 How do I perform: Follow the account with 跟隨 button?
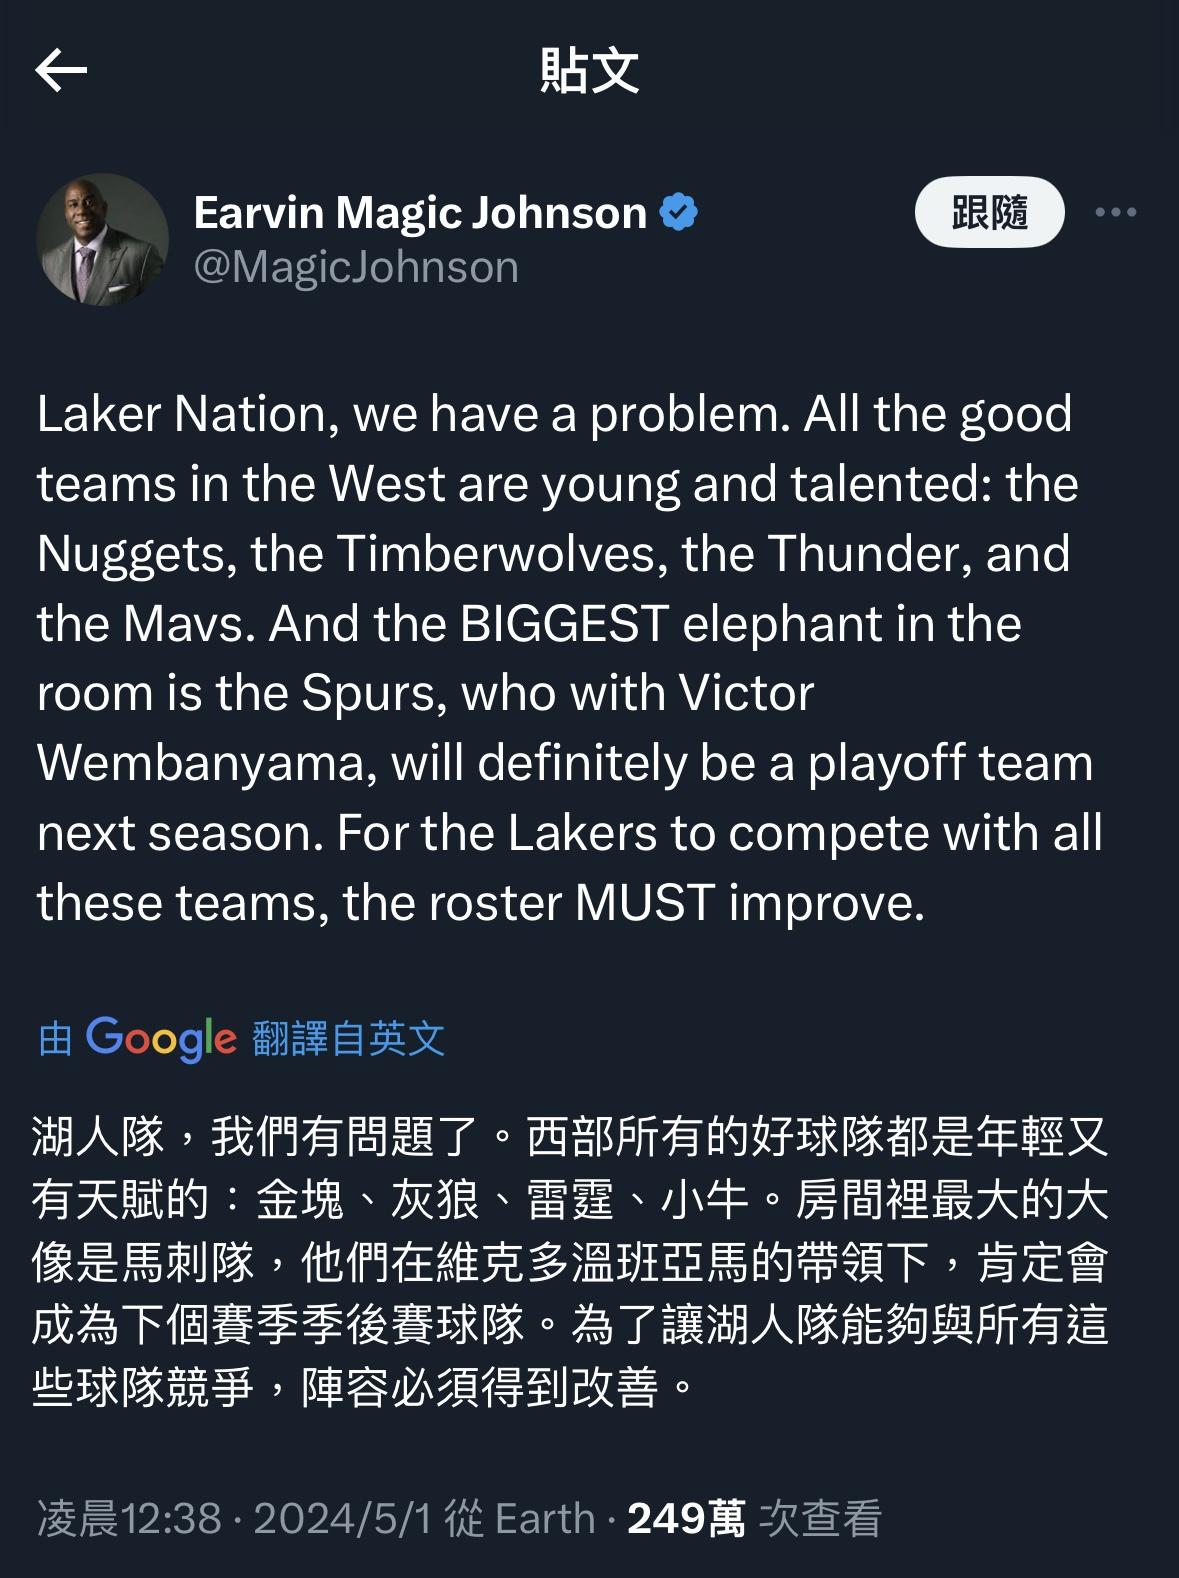989,212
